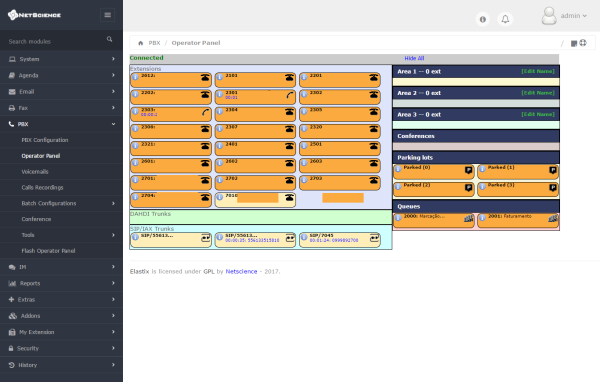Click the phone icon on extension 2201
Image resolution: width=600 pixels, height=382 pixels.
[x=373, y=77]
